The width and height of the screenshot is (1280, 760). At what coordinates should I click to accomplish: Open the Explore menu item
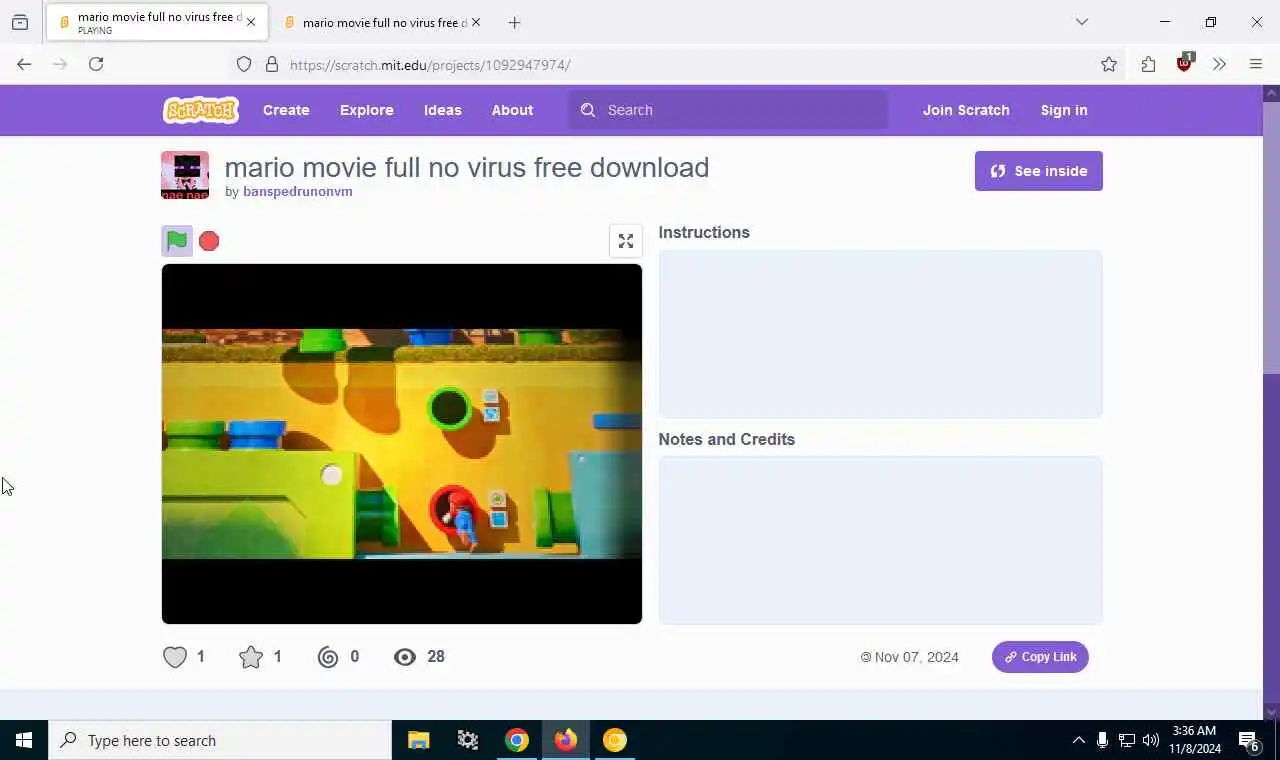[367, 110]
